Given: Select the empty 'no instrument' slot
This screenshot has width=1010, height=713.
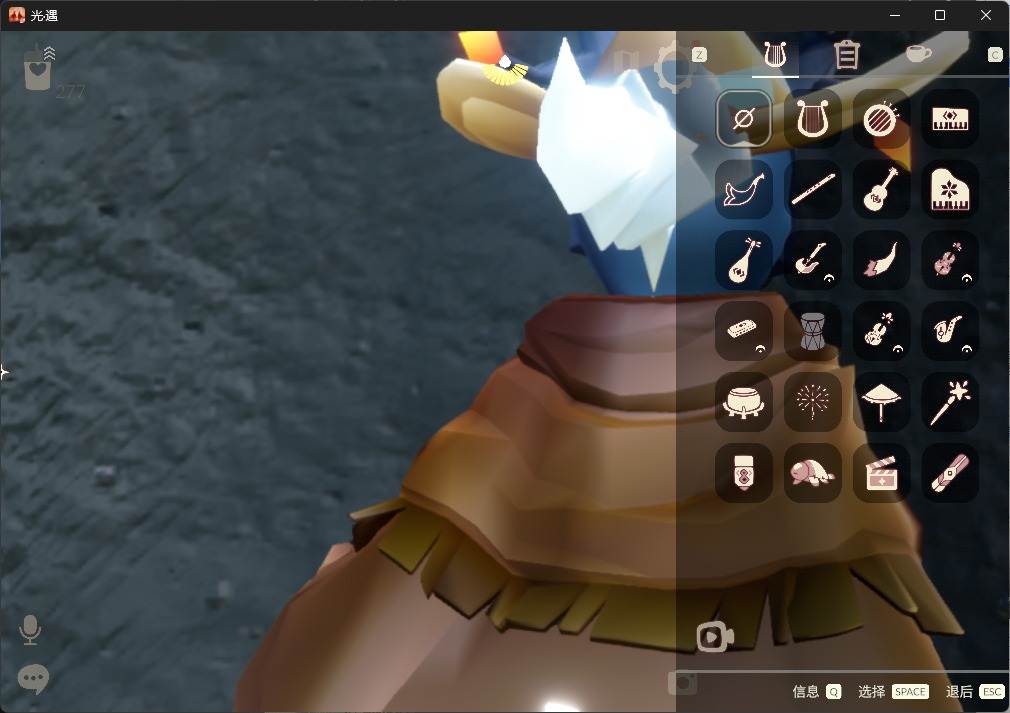Looking at the screenshot, I should pos(743,119).
